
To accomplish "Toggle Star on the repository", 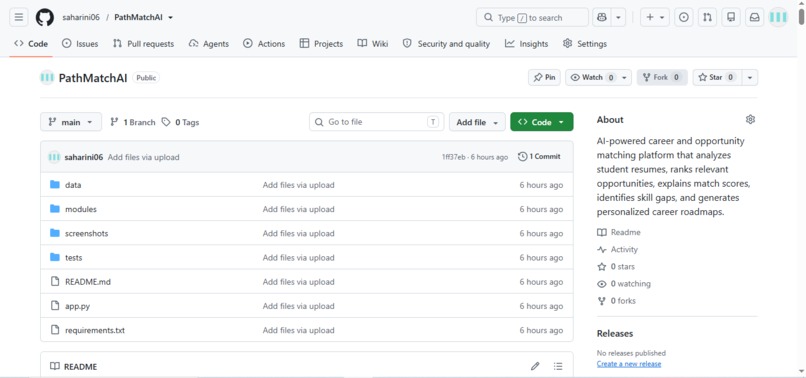I will [x=717, y=78].
